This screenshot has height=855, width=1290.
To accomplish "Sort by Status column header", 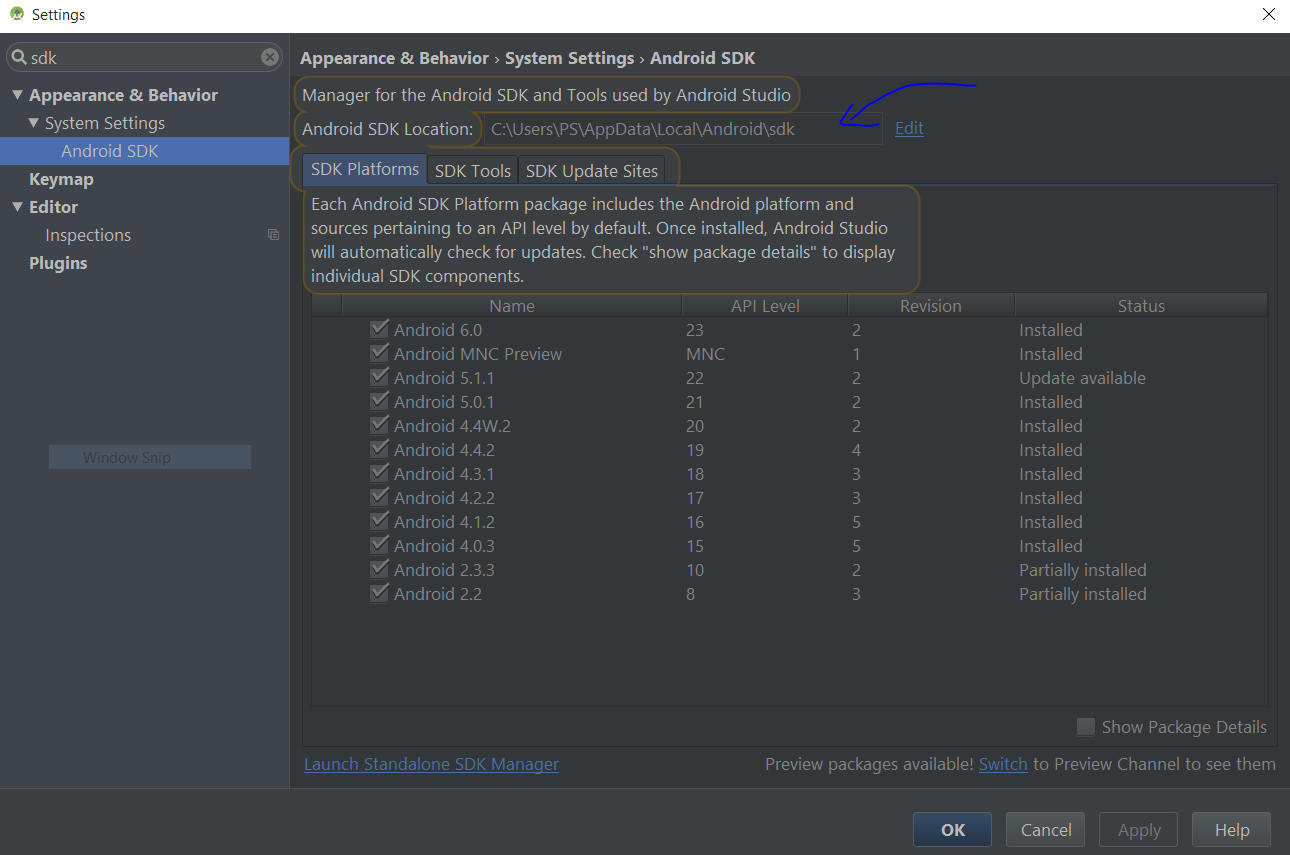I will pos(1141,306).
